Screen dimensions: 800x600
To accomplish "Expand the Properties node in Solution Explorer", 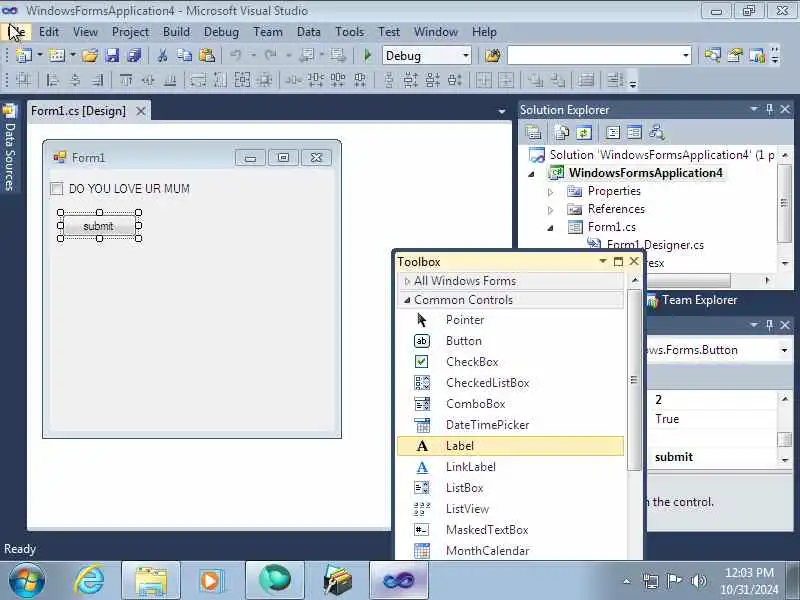I will click(551, 192).
